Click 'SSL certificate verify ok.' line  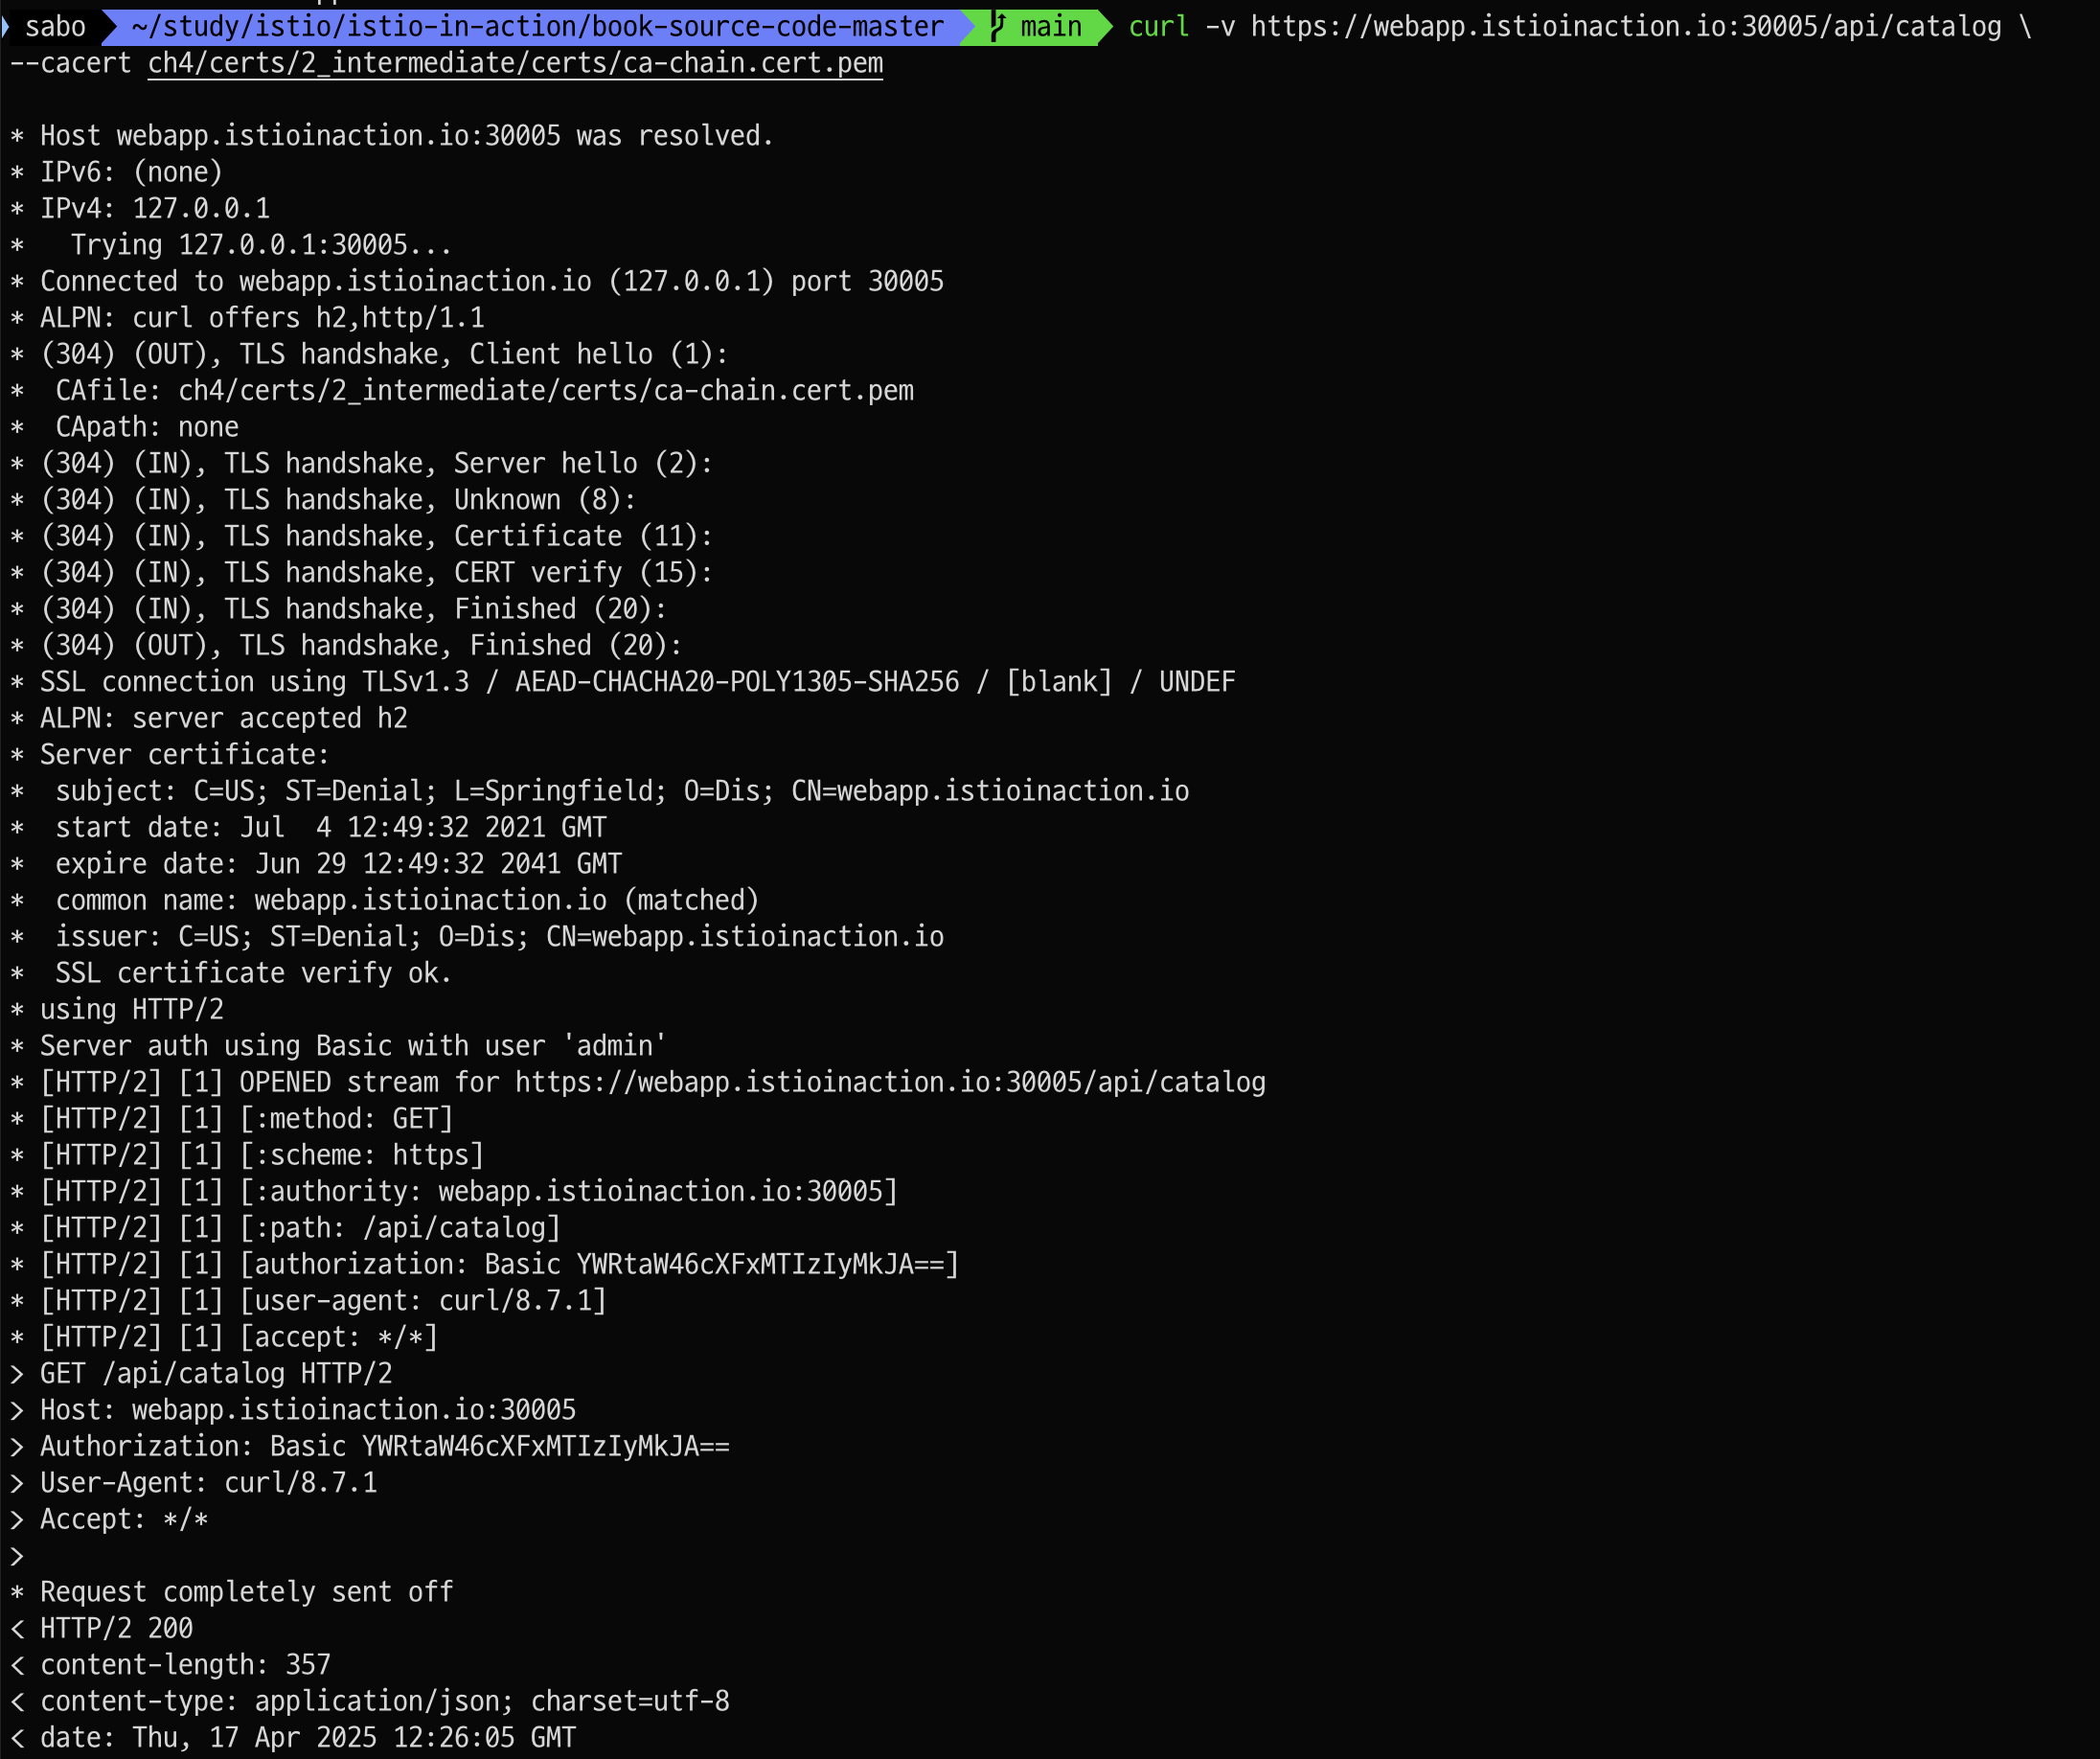pos(253,972)
